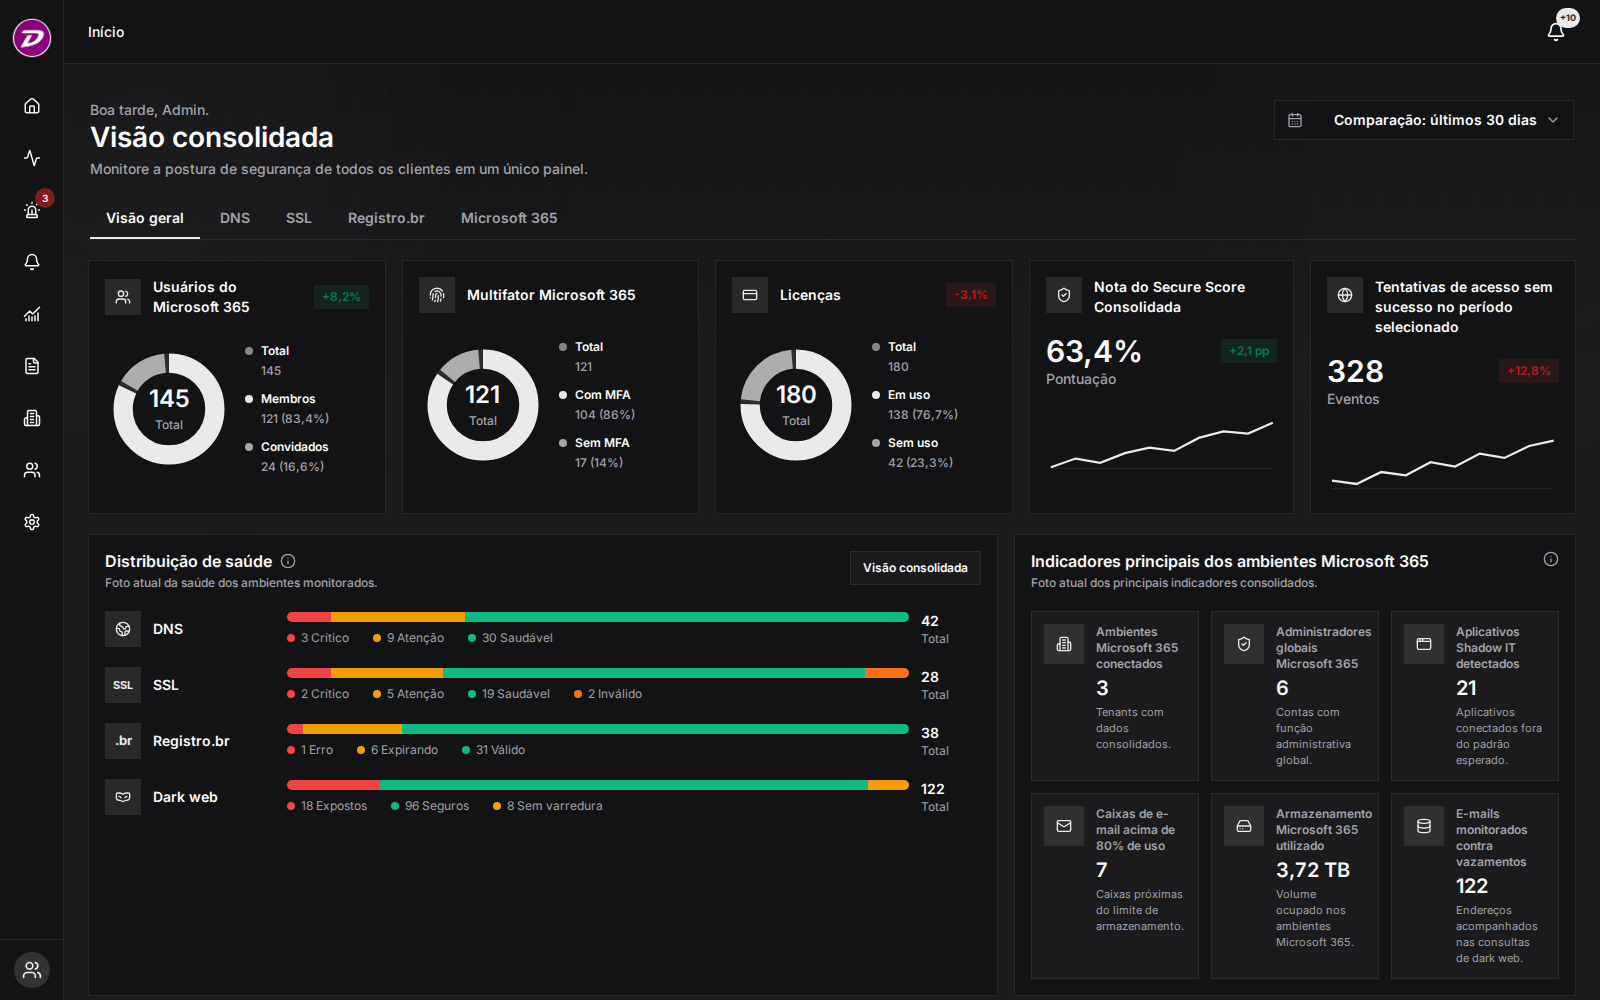Click the Visão consolidada button

pos(915,568)
